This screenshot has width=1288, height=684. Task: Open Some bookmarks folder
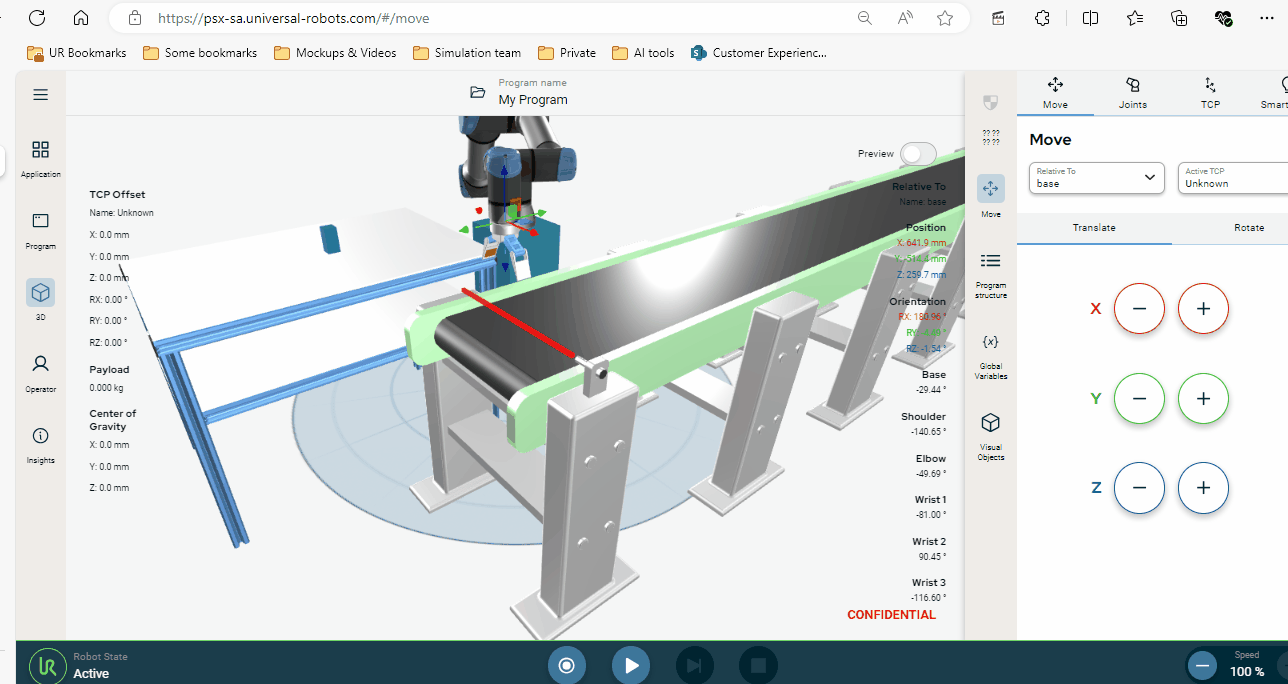point(200,53)
